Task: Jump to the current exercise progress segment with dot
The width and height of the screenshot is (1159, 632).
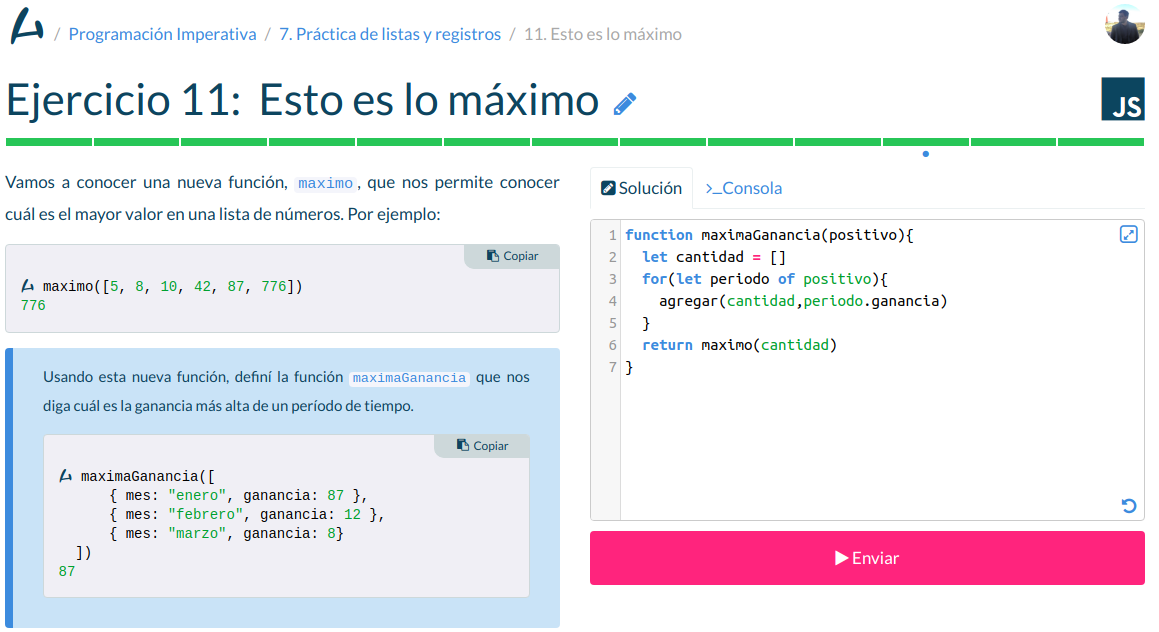Action: pos(925,142)
